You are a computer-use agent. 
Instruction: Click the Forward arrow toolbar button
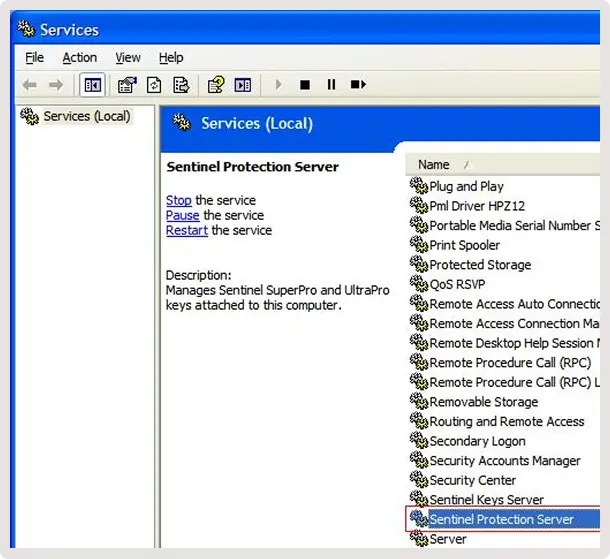pyautogui.click(x=56, y=84)
